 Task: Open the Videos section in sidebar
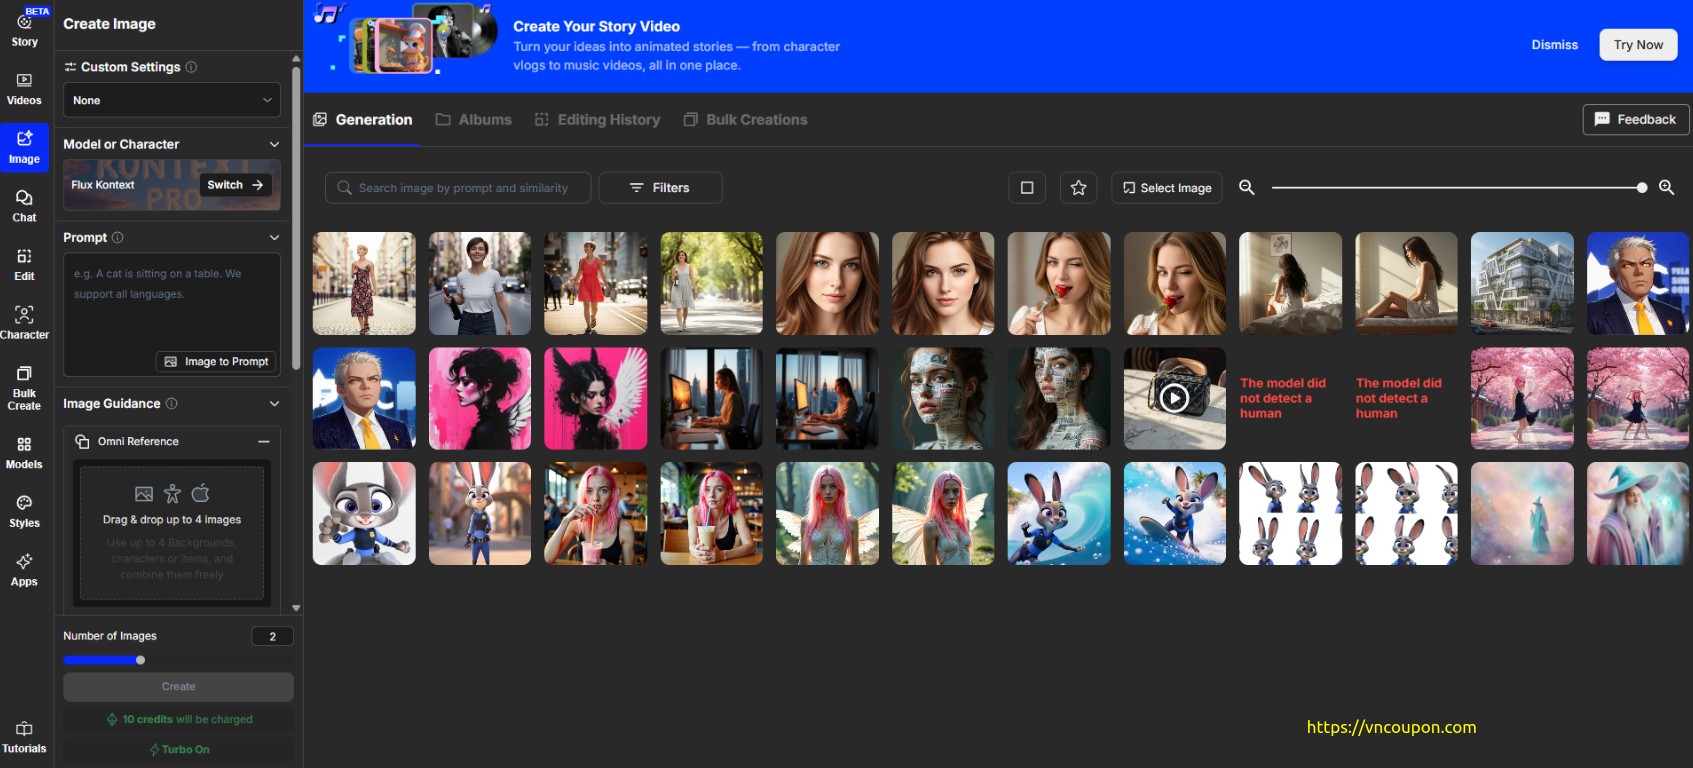[x=24, y=88]
